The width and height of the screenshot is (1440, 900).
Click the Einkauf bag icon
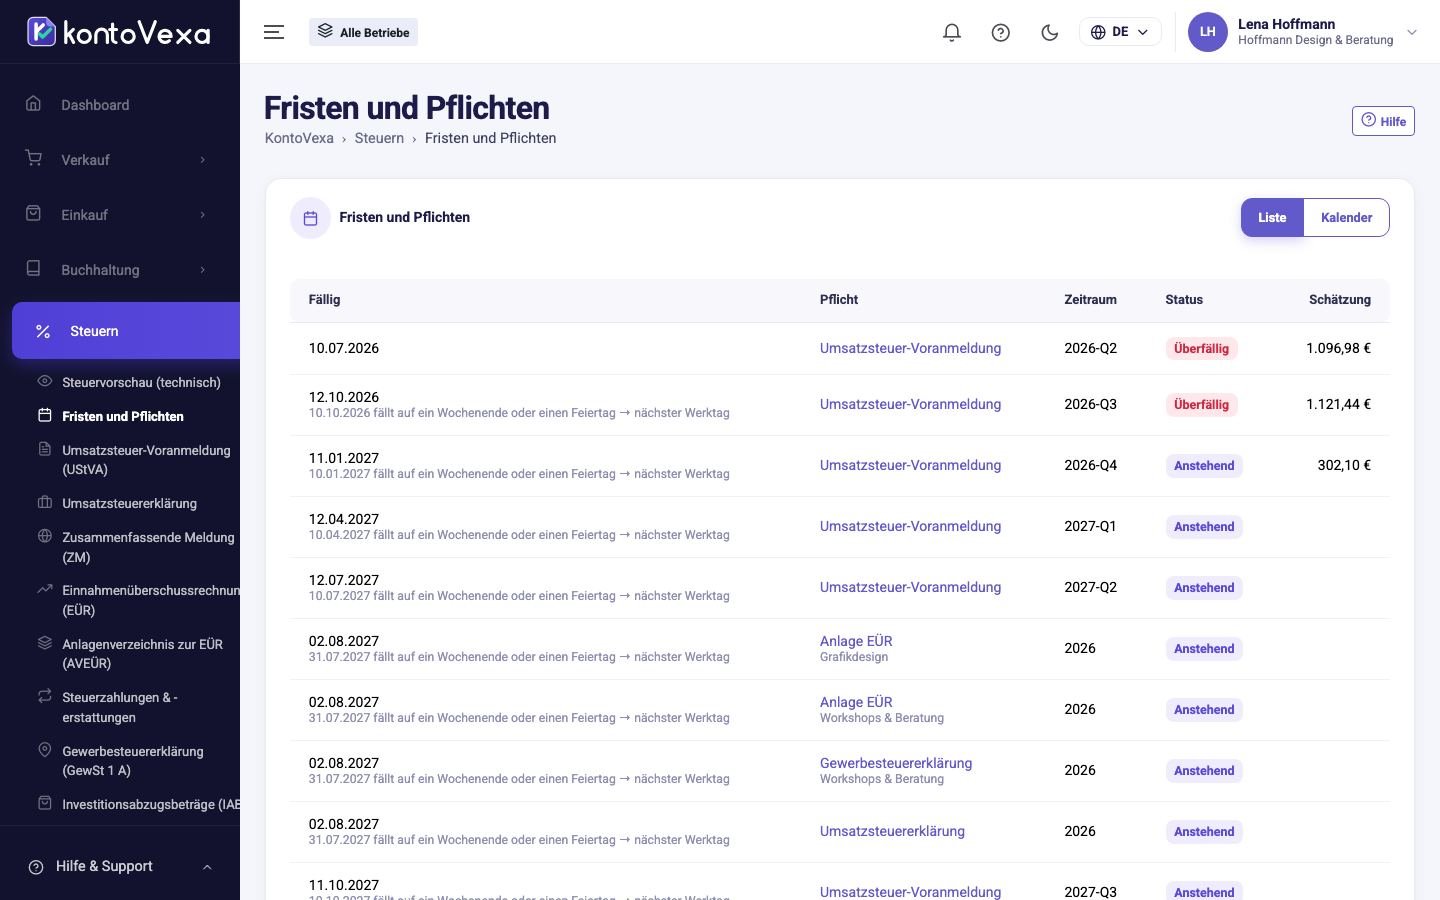point(34,214)
